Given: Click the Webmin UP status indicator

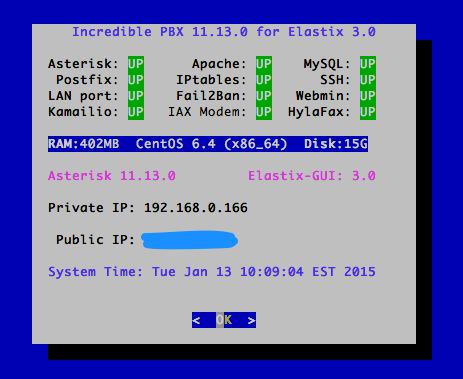Looking at the screenshot, I should click(368, 96).
